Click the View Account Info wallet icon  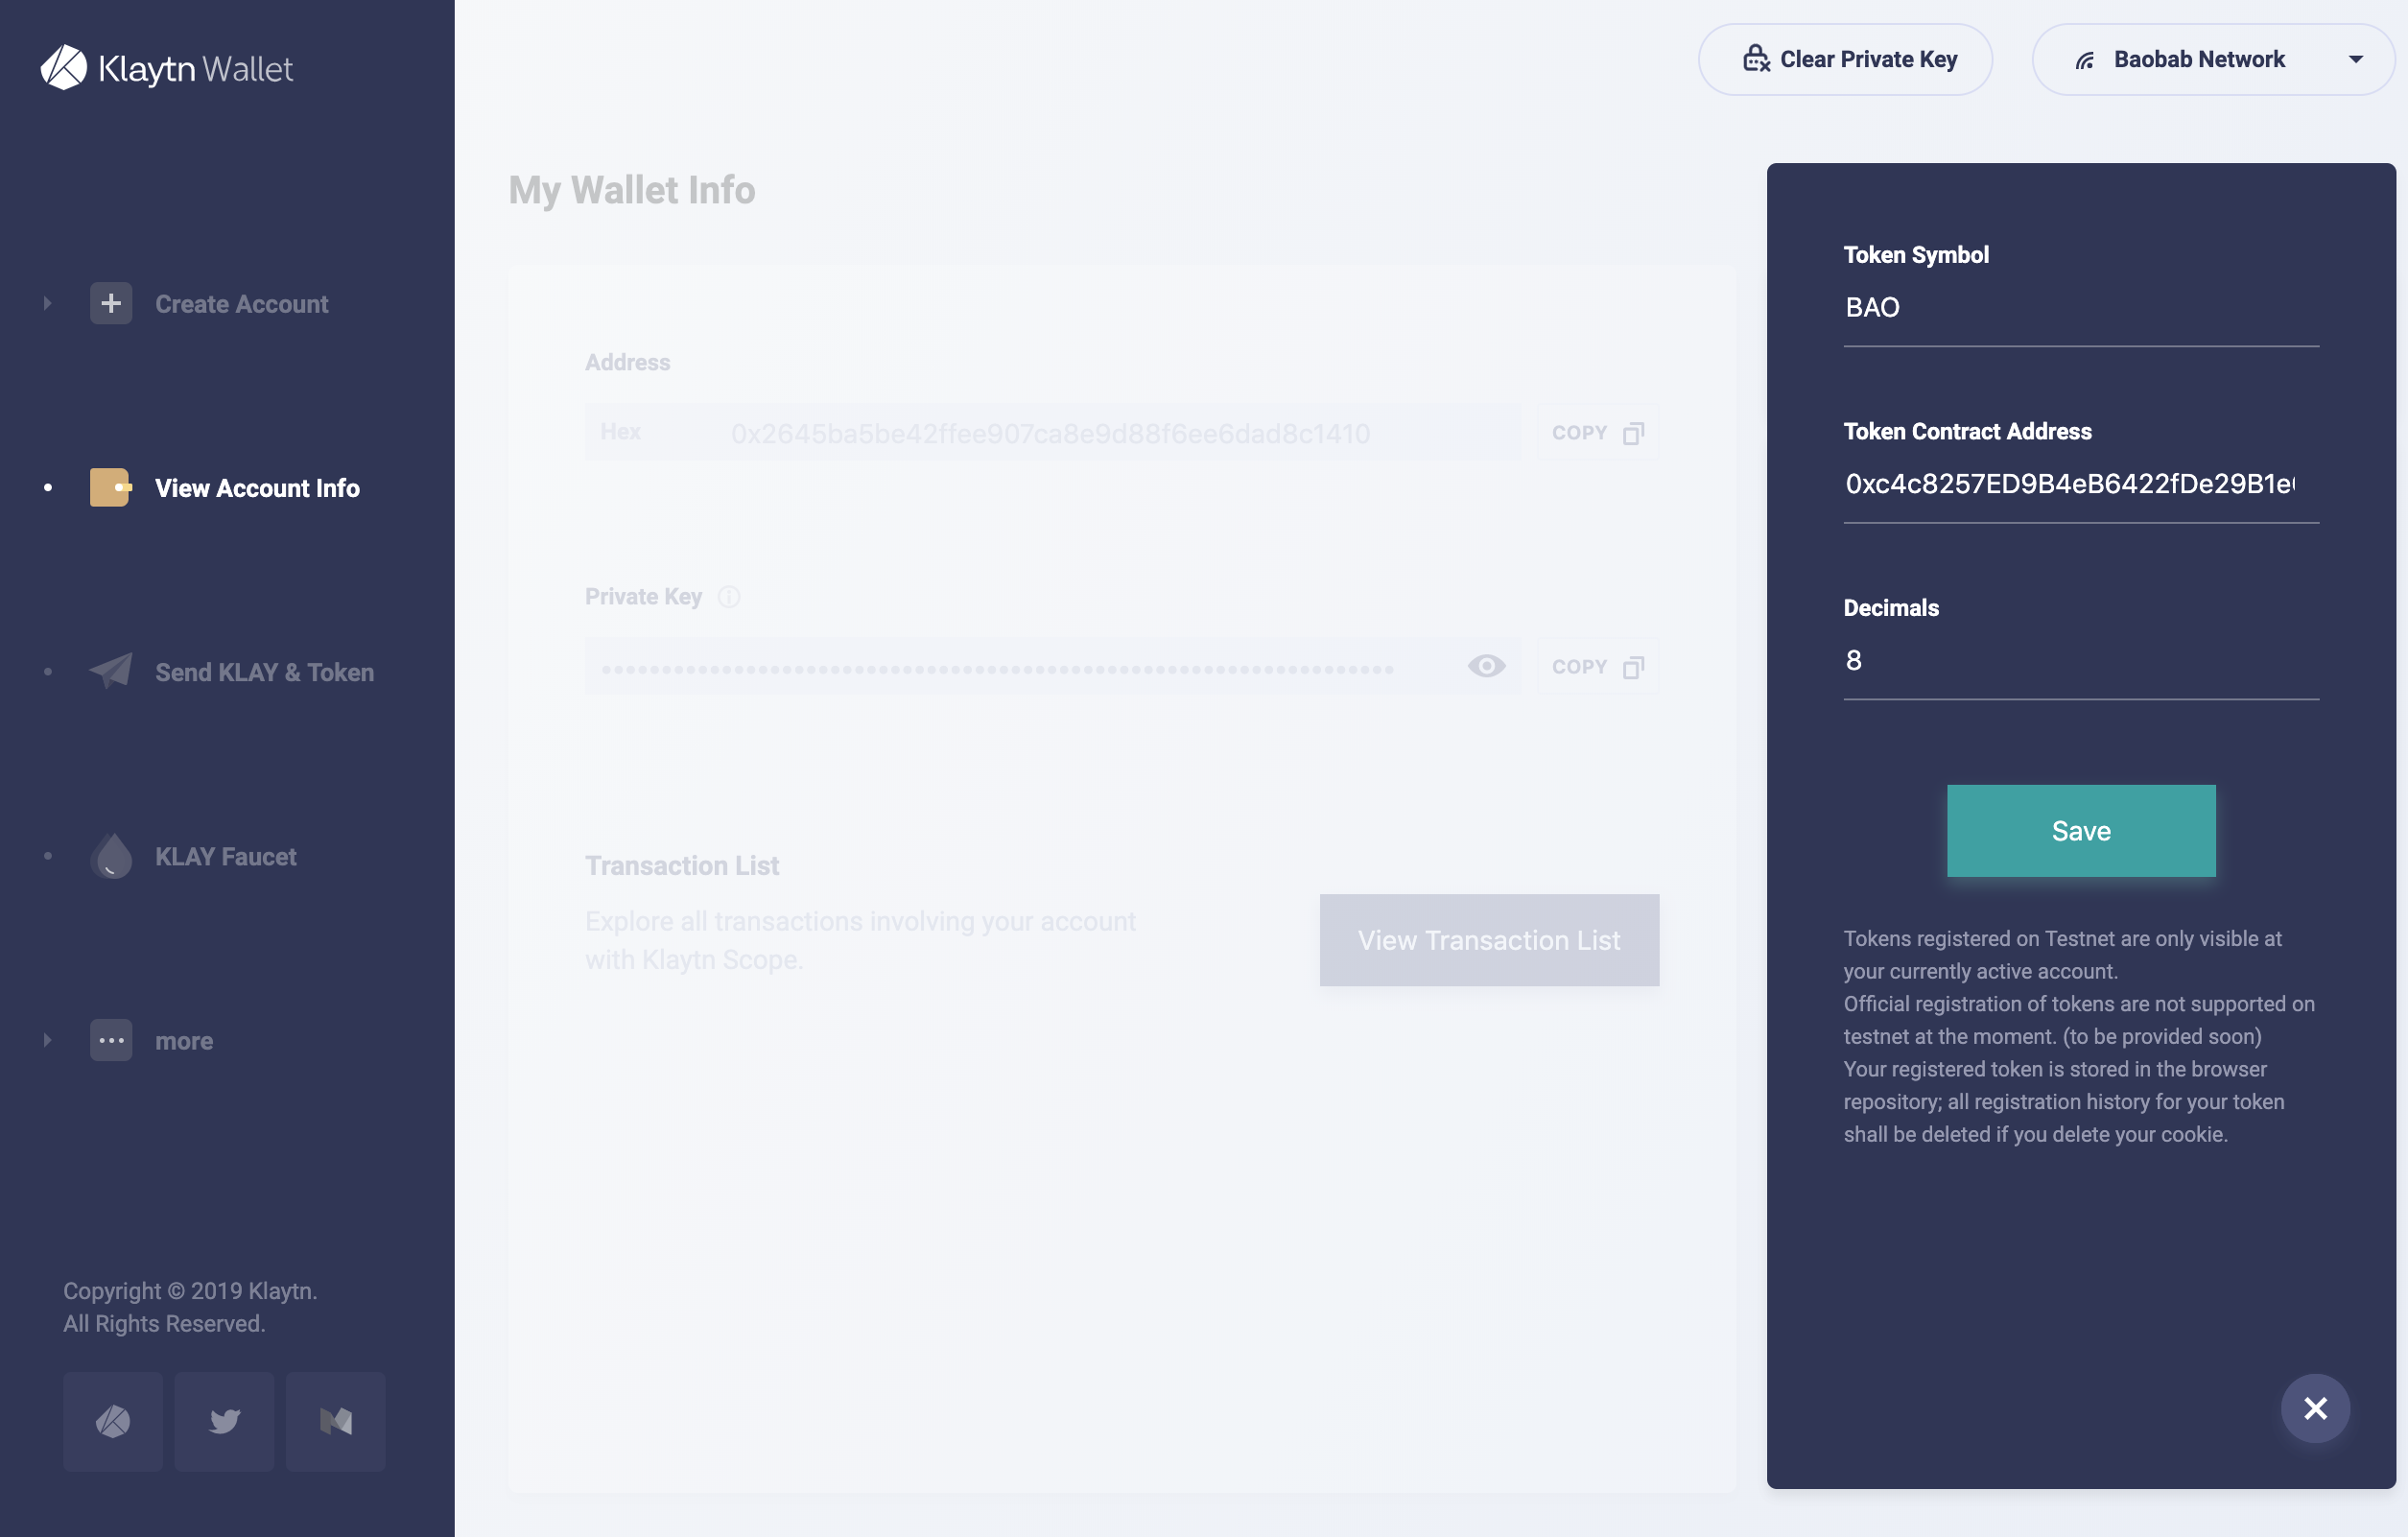point(108,486)
